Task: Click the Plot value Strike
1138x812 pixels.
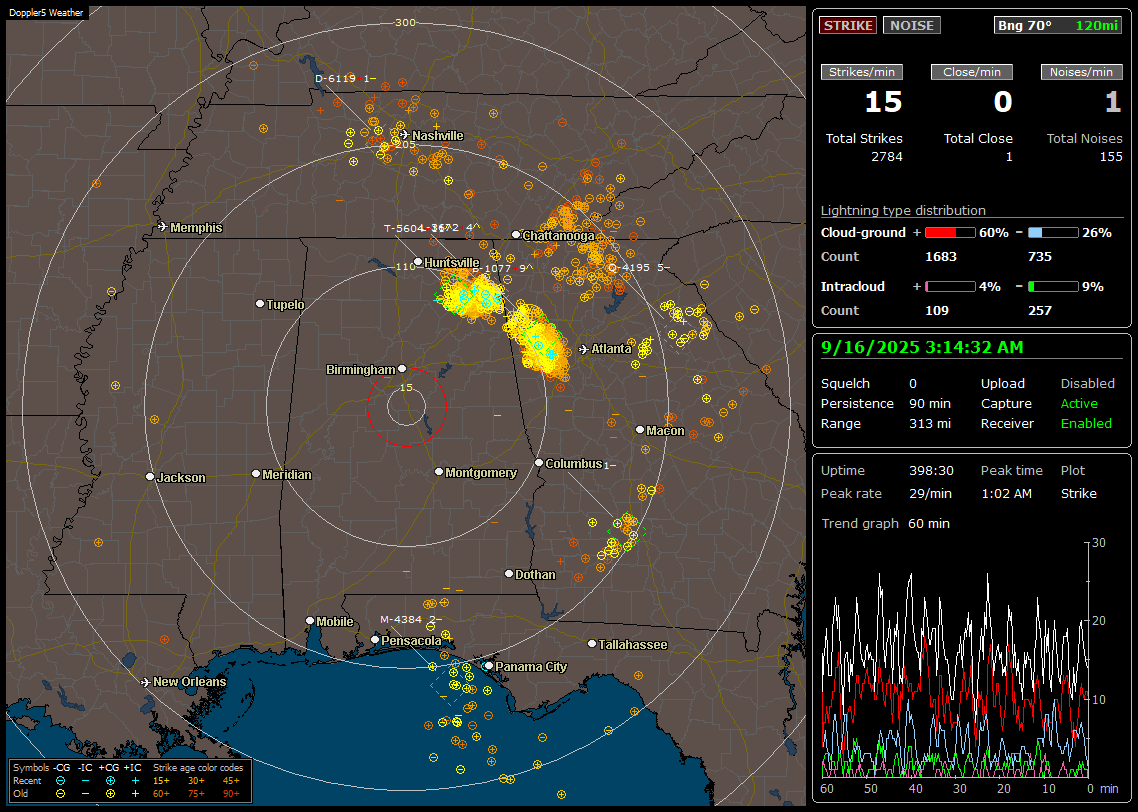Action: pyautogui.click(x=1078, y=493)
